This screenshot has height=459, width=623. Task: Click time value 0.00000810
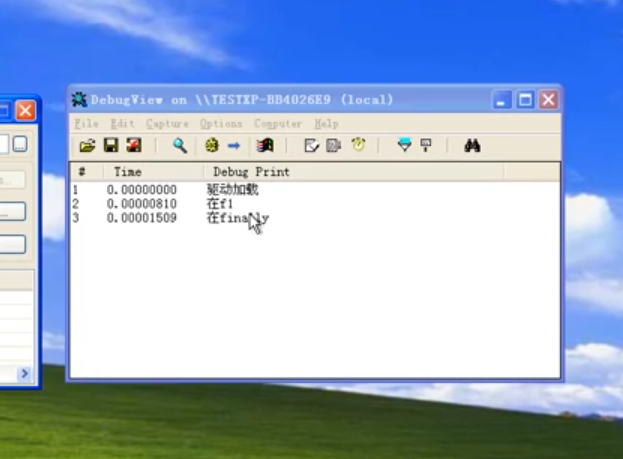pyautogui.click(x=141, y=204)
